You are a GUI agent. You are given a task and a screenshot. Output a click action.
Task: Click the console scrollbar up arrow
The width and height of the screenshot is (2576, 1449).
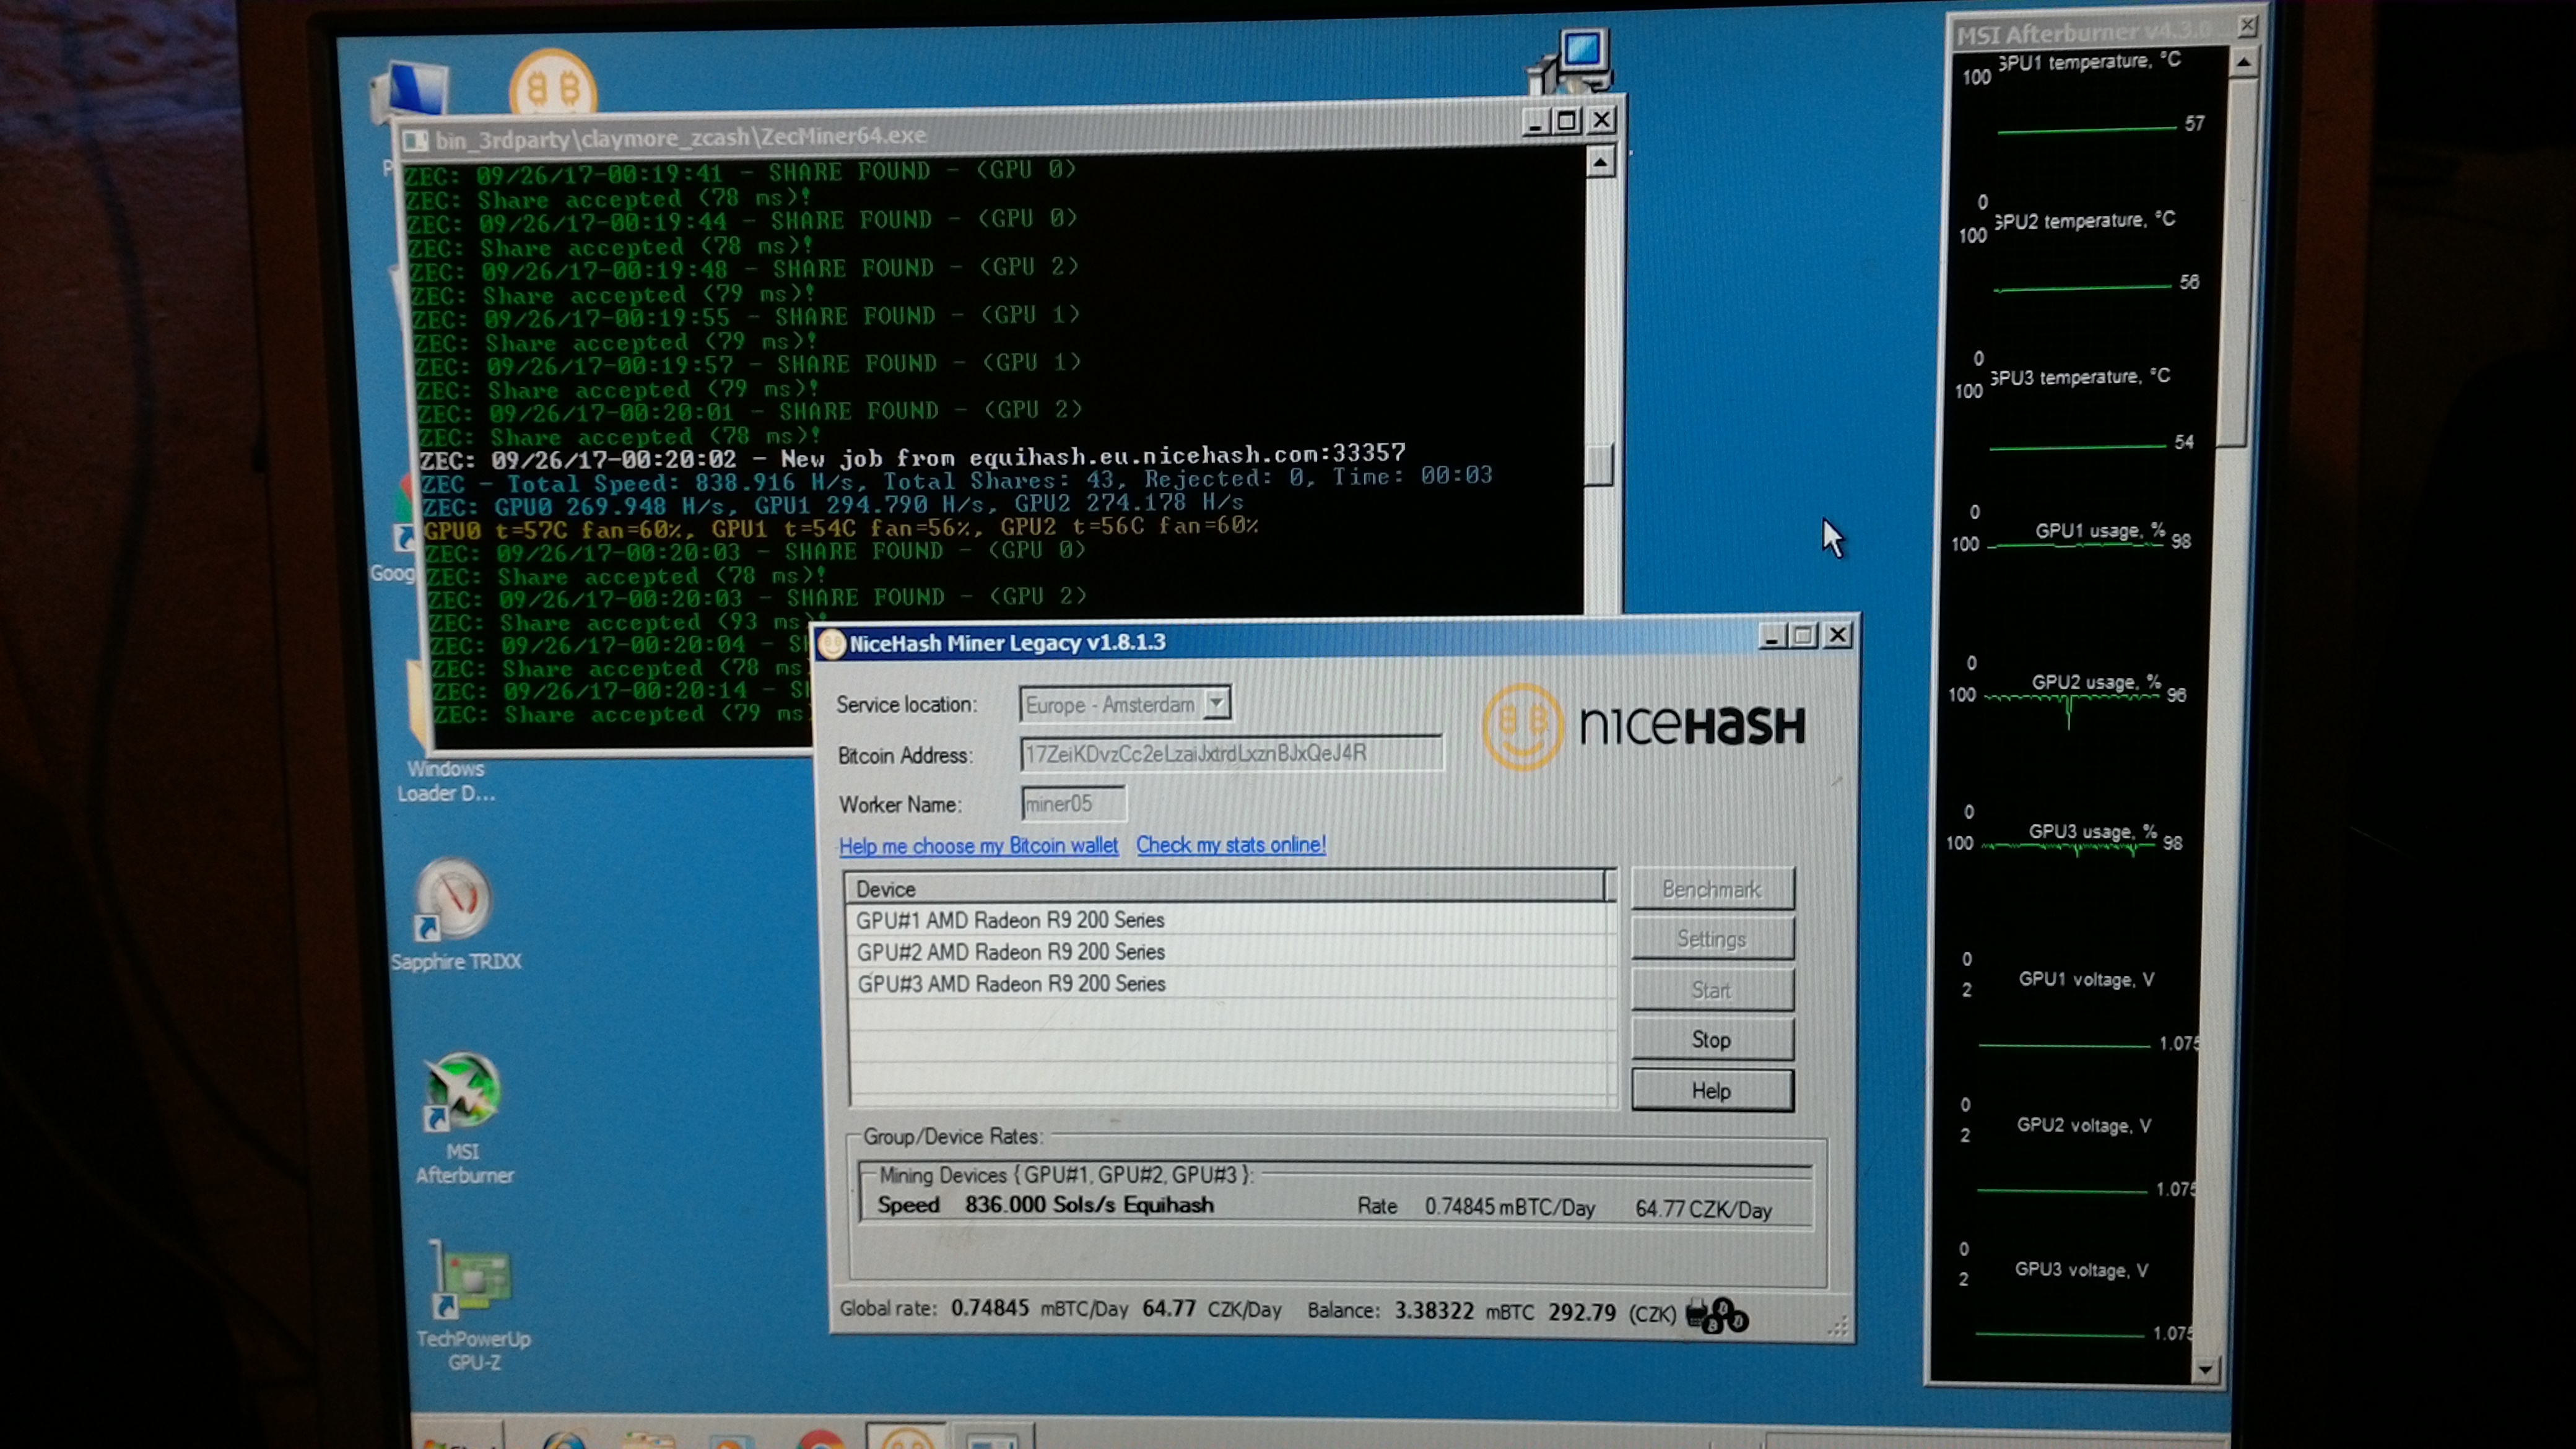1601,162
